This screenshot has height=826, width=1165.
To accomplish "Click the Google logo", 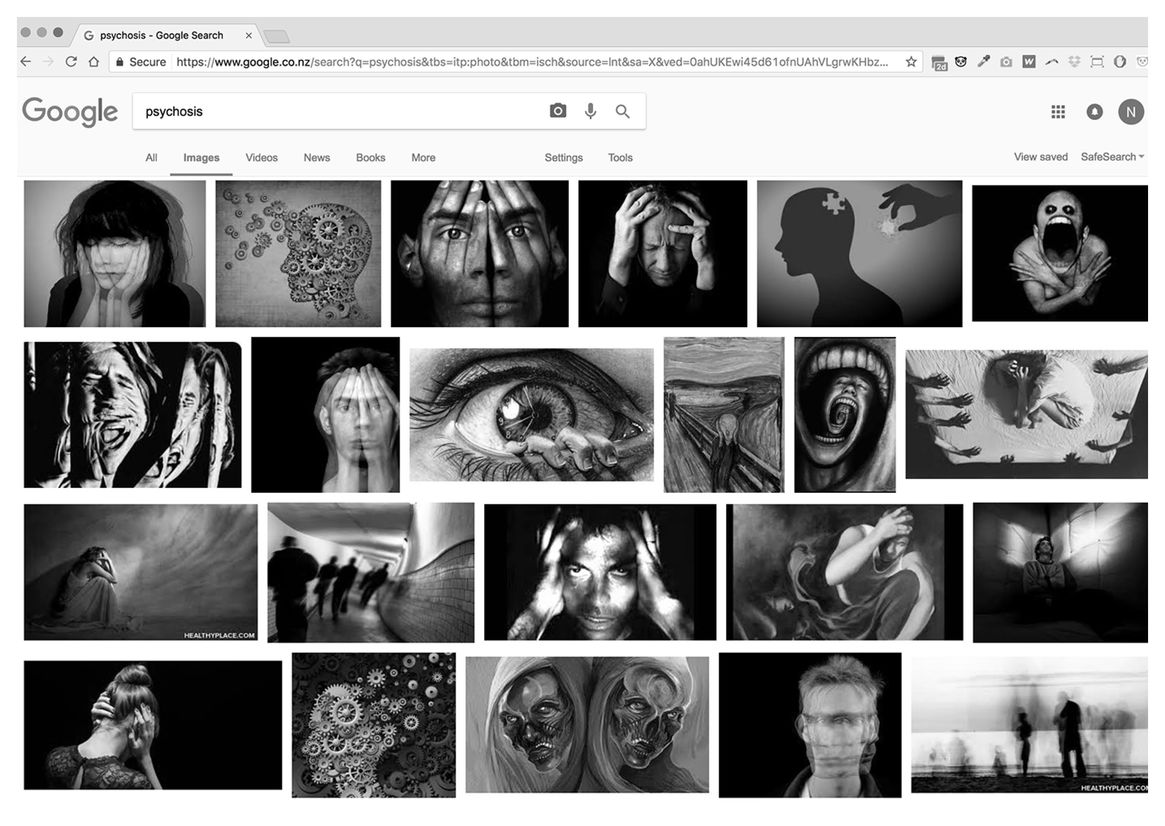I will 70,112.
